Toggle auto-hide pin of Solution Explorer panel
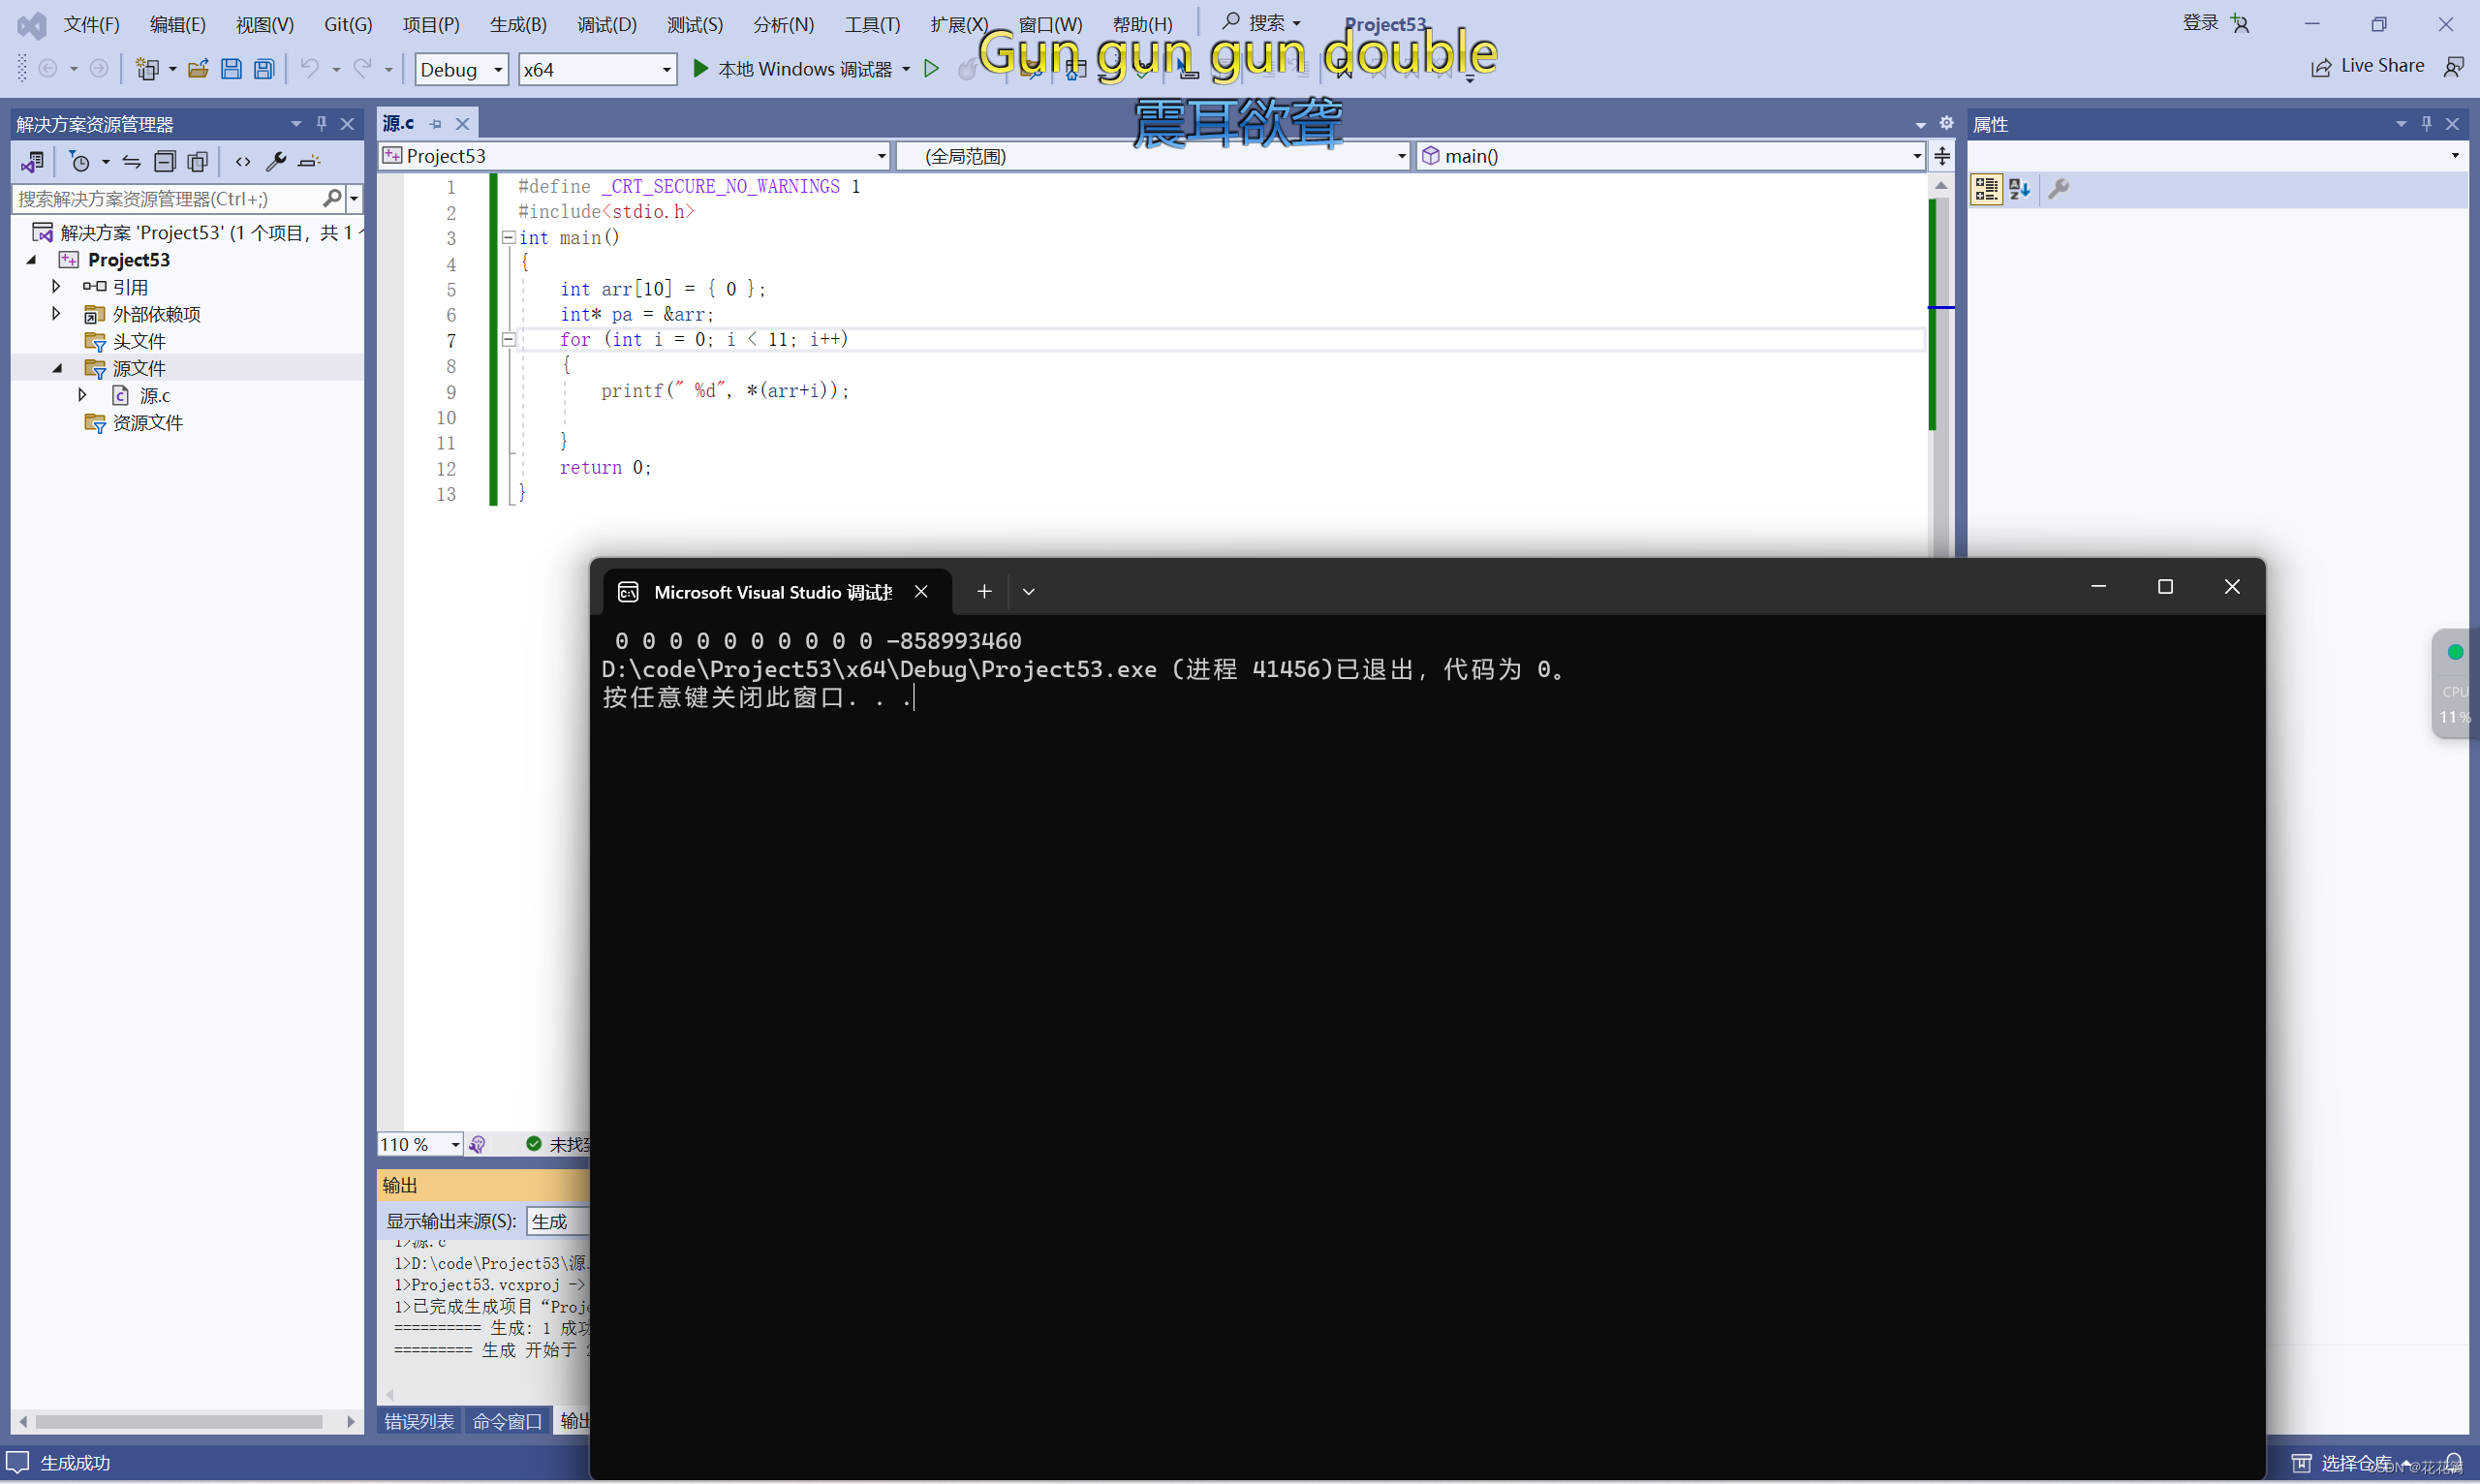Image resolution: width=2480 pixels, height=1484 pixels. point(321,123)
